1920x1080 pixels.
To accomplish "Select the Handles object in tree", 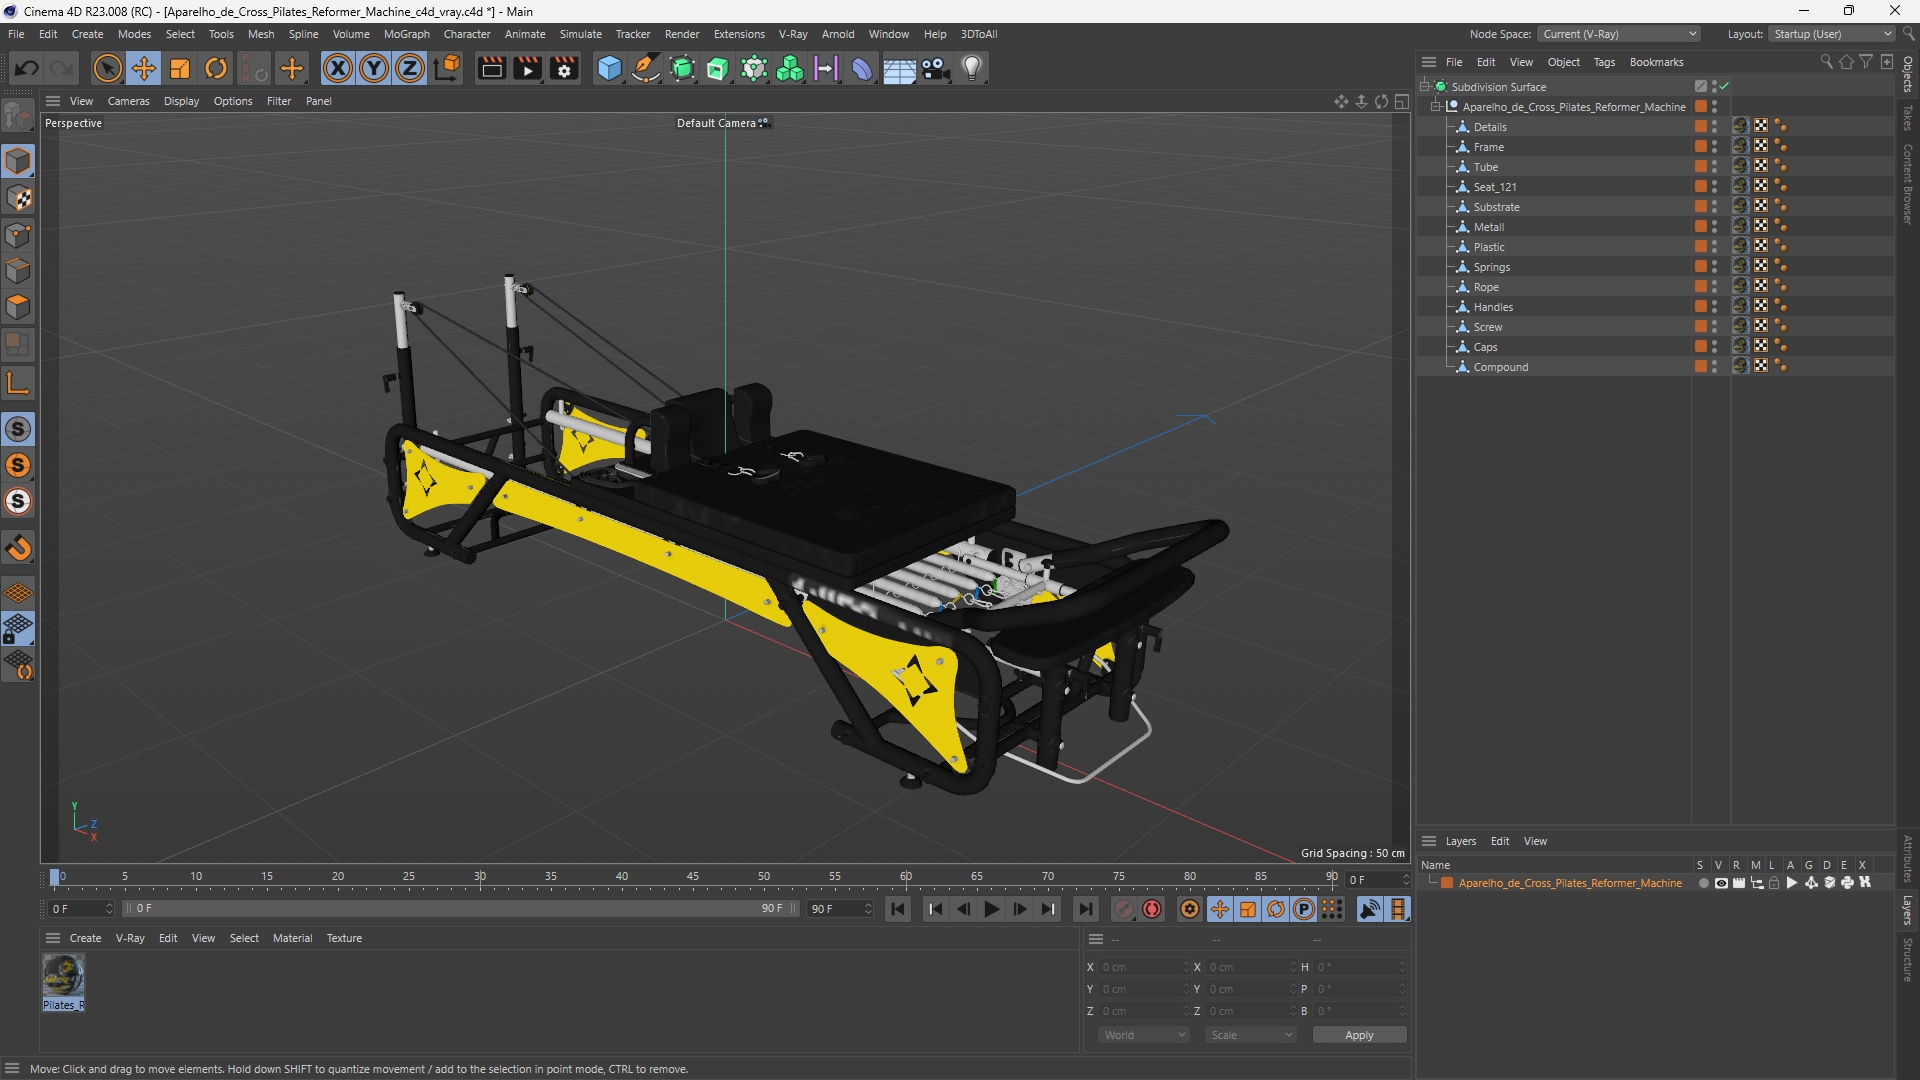I will (1492, 307).
